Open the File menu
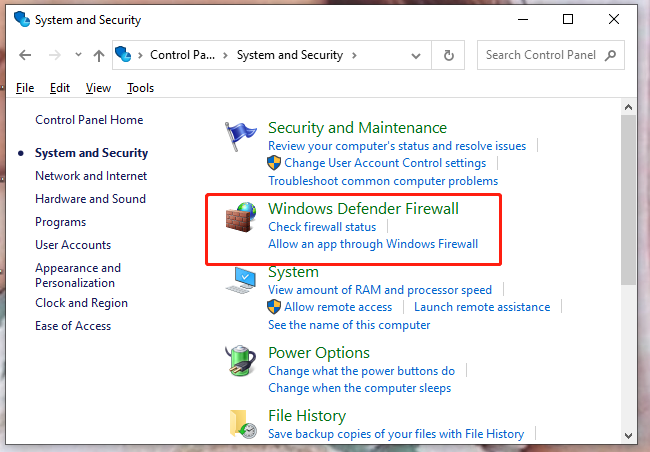This screenshot has width=650, height=452. [25, 88]
